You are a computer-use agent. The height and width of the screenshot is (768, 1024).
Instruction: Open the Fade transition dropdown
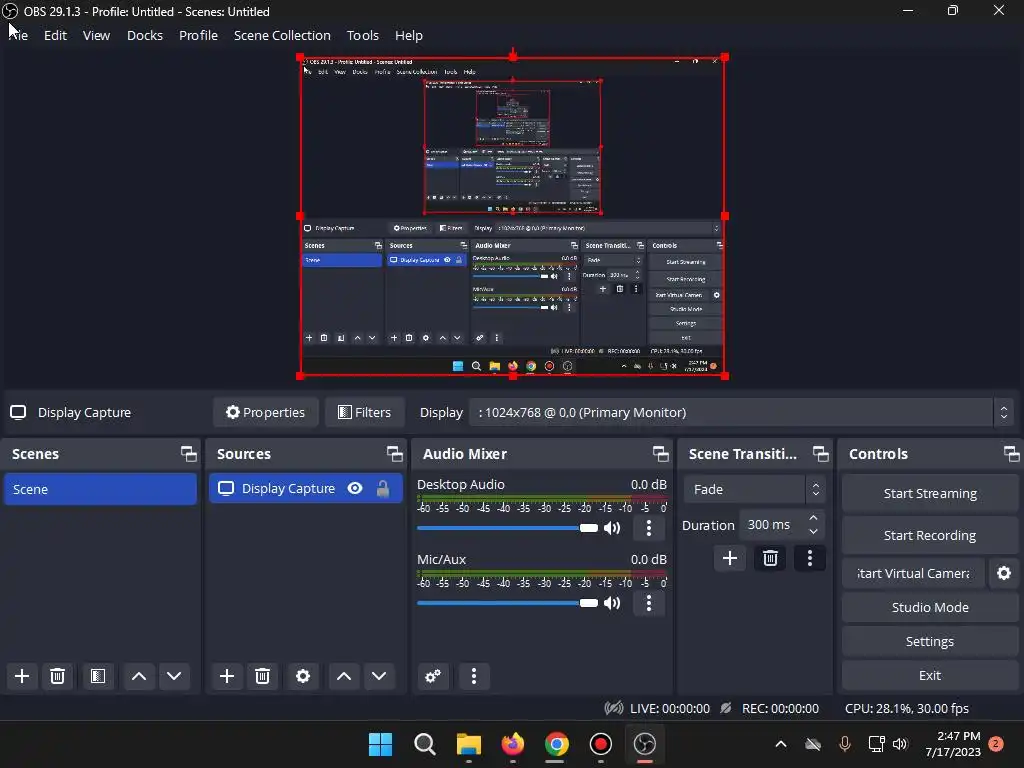tap(755, 489)
